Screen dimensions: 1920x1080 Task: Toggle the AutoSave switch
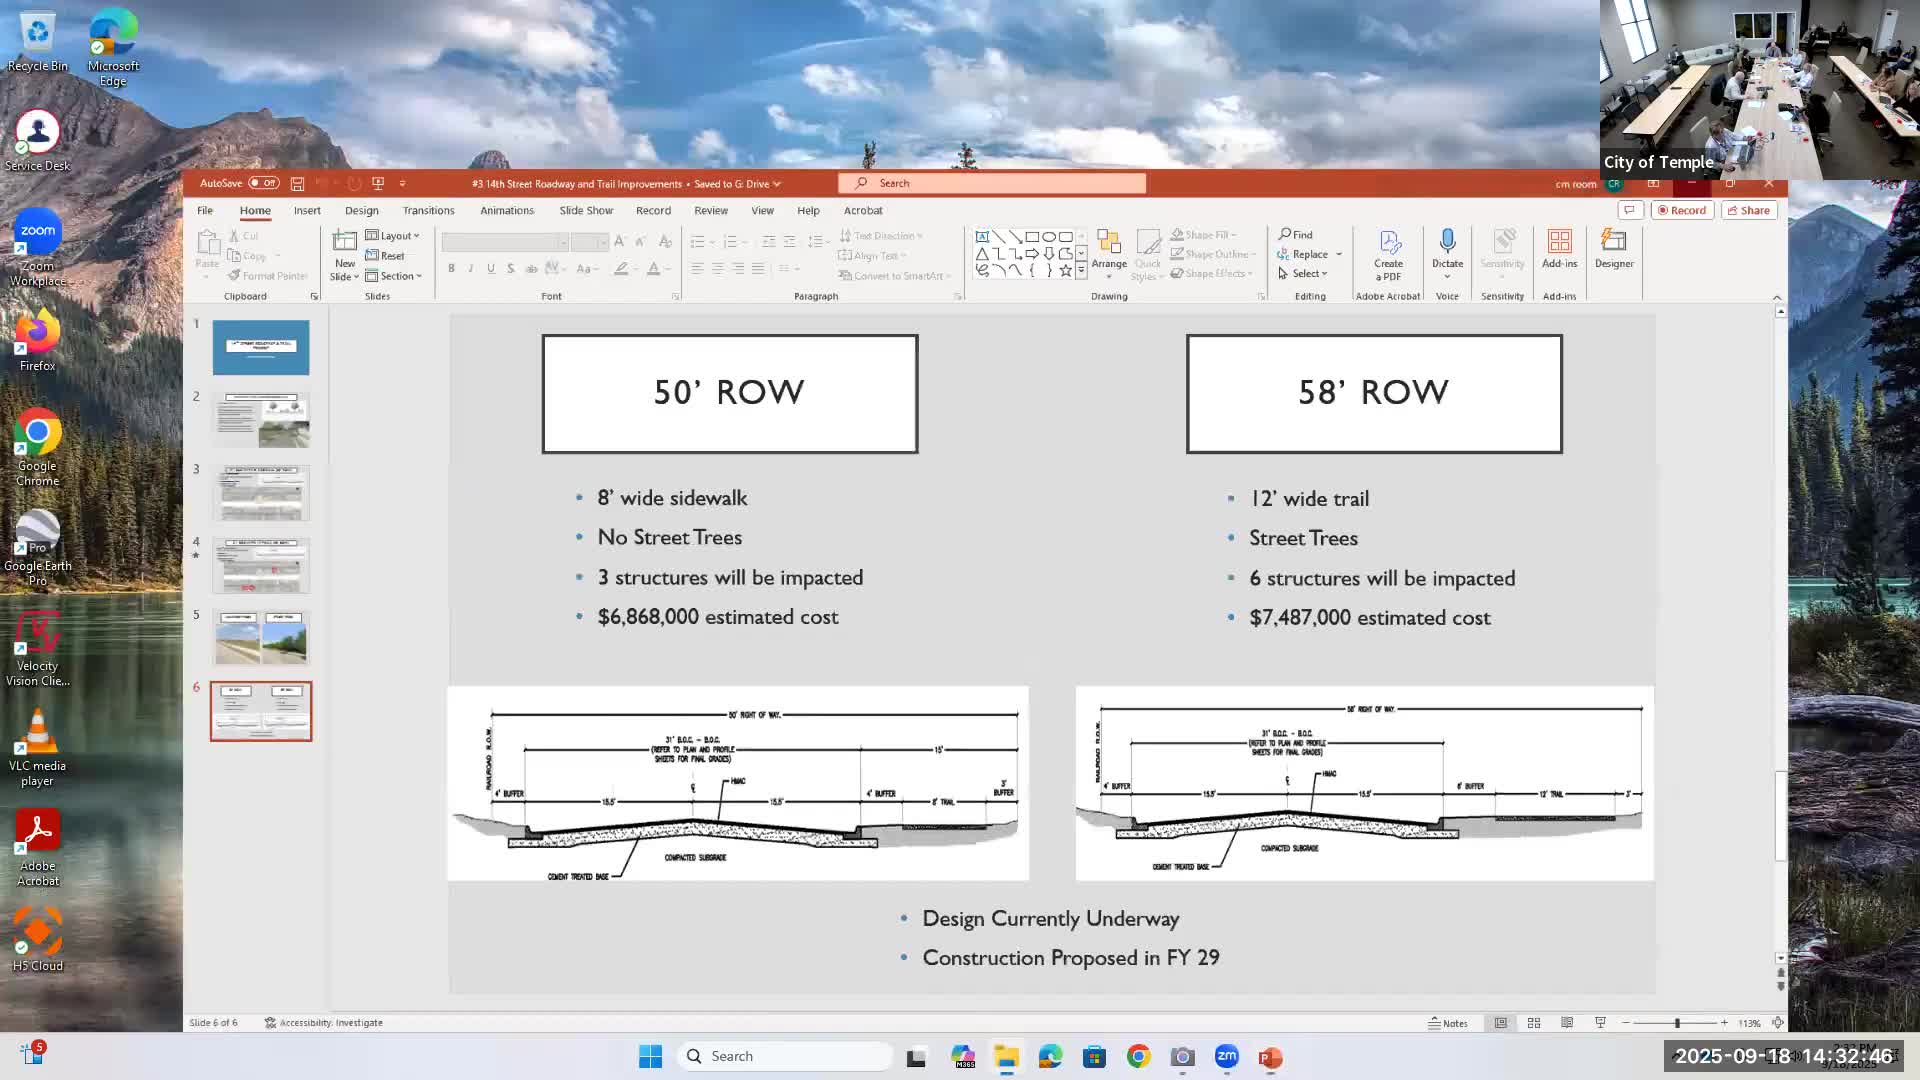click(x=264, y=184)
